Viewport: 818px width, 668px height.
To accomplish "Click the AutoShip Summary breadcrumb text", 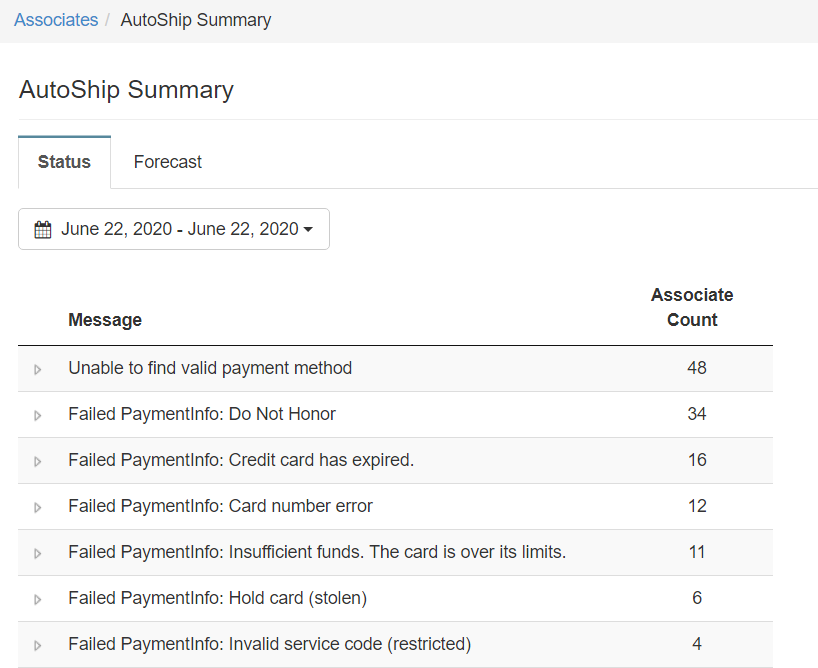I will (195, 20).
